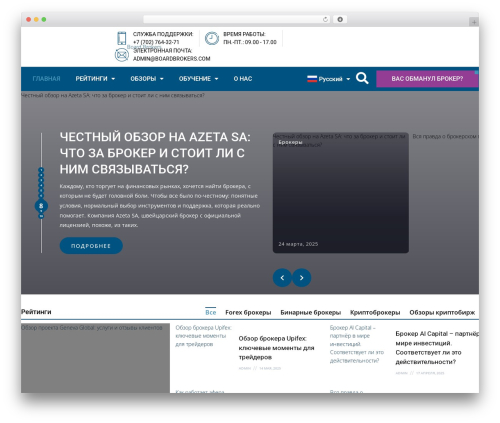500x423 pixels.
Task: Click Вас обманул брокер? button
Action: pos(427,79)
